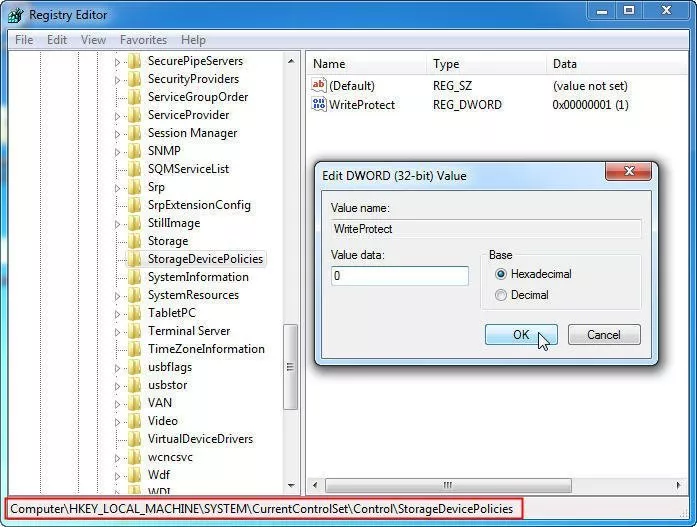Select the Wdf tree entry
Screen dimensions: 697x527
pyautogui.click(x=159, y=475)
